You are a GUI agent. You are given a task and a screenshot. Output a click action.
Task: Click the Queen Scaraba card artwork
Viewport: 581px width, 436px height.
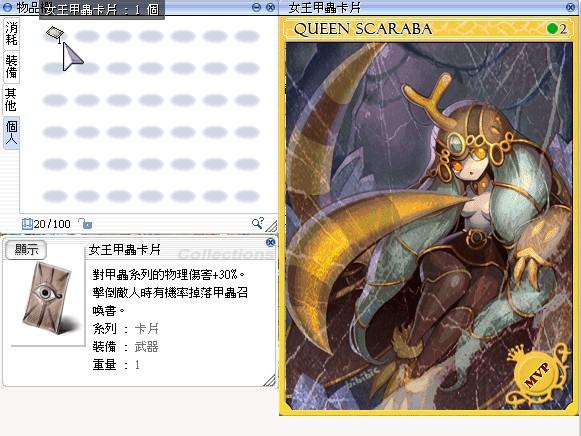429,226
